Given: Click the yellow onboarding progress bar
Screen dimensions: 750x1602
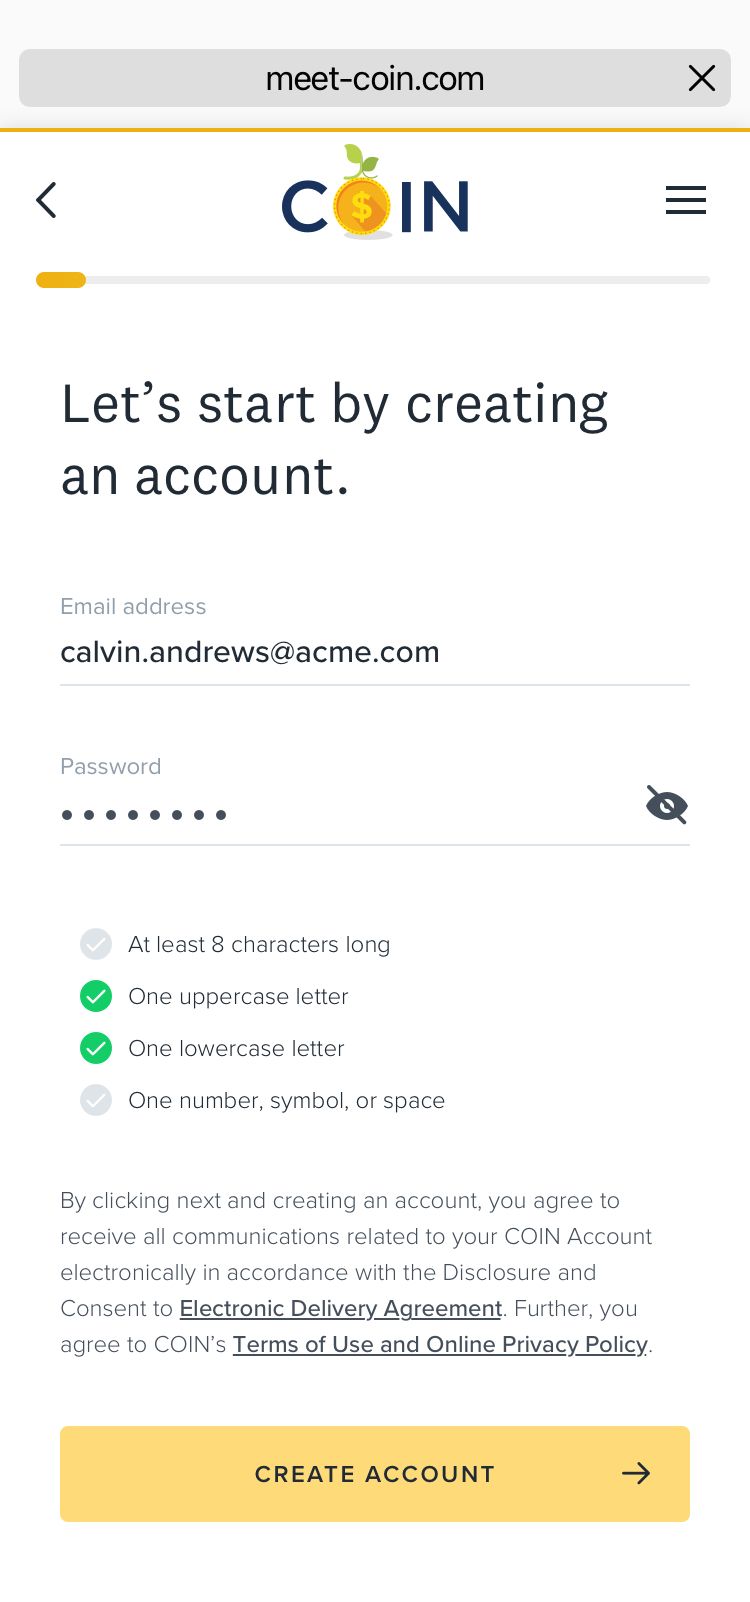Looking at the screenshot, I should (x=61, y=280).
